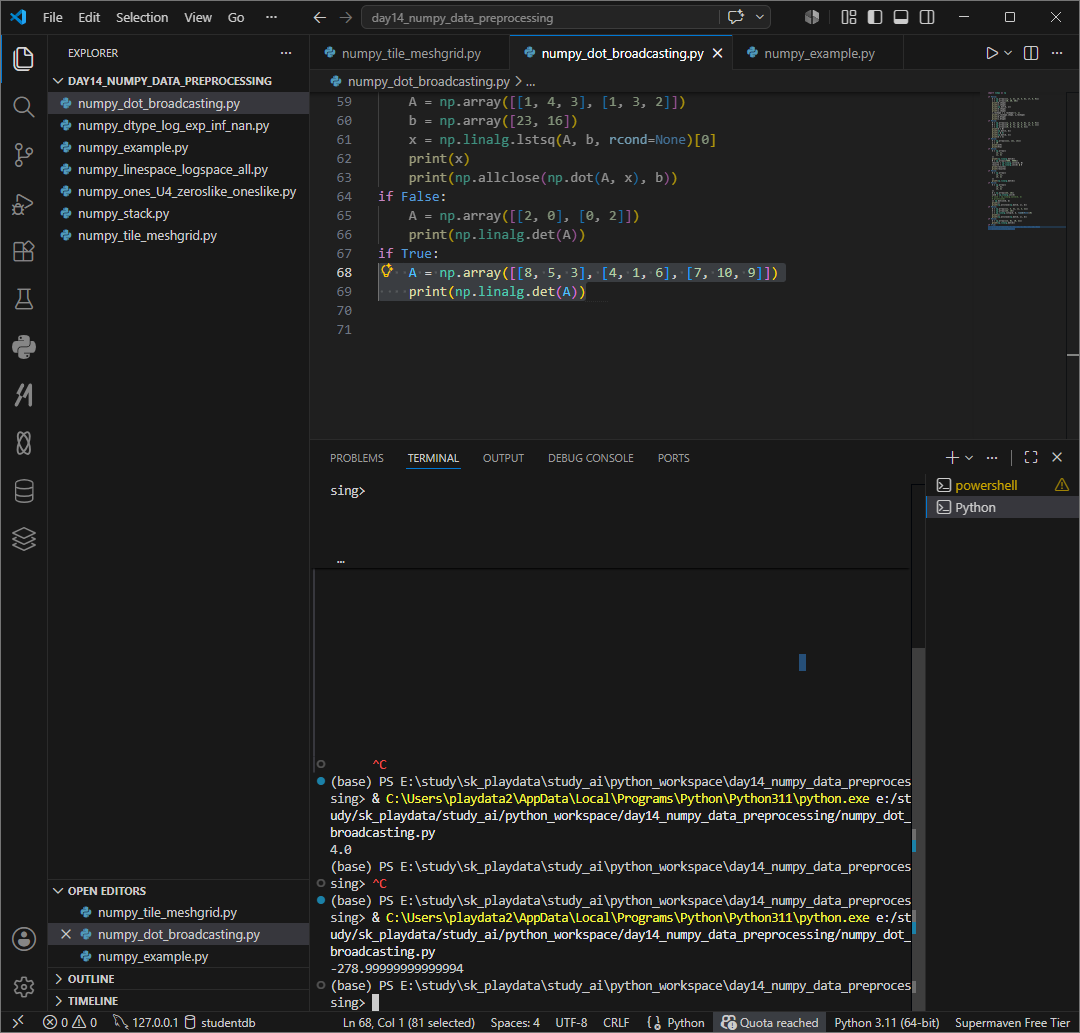Open the Explorer view in activity bar
1080x1033 pixels.
pos(23,59)
